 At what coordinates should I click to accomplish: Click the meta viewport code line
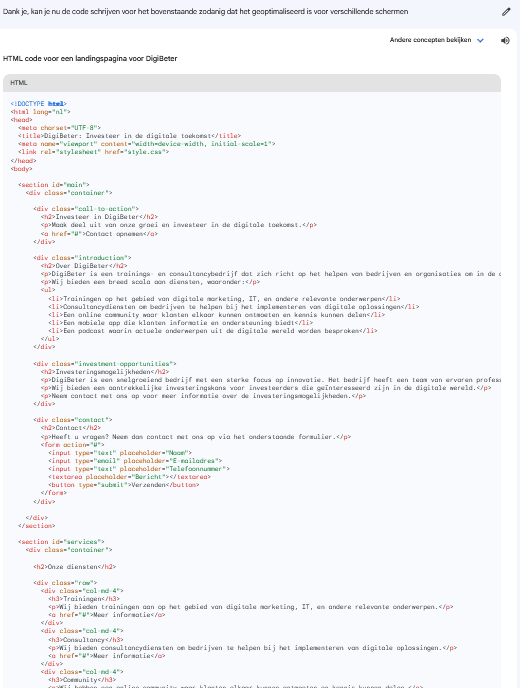pyautogui.click(x=147, y=143)
